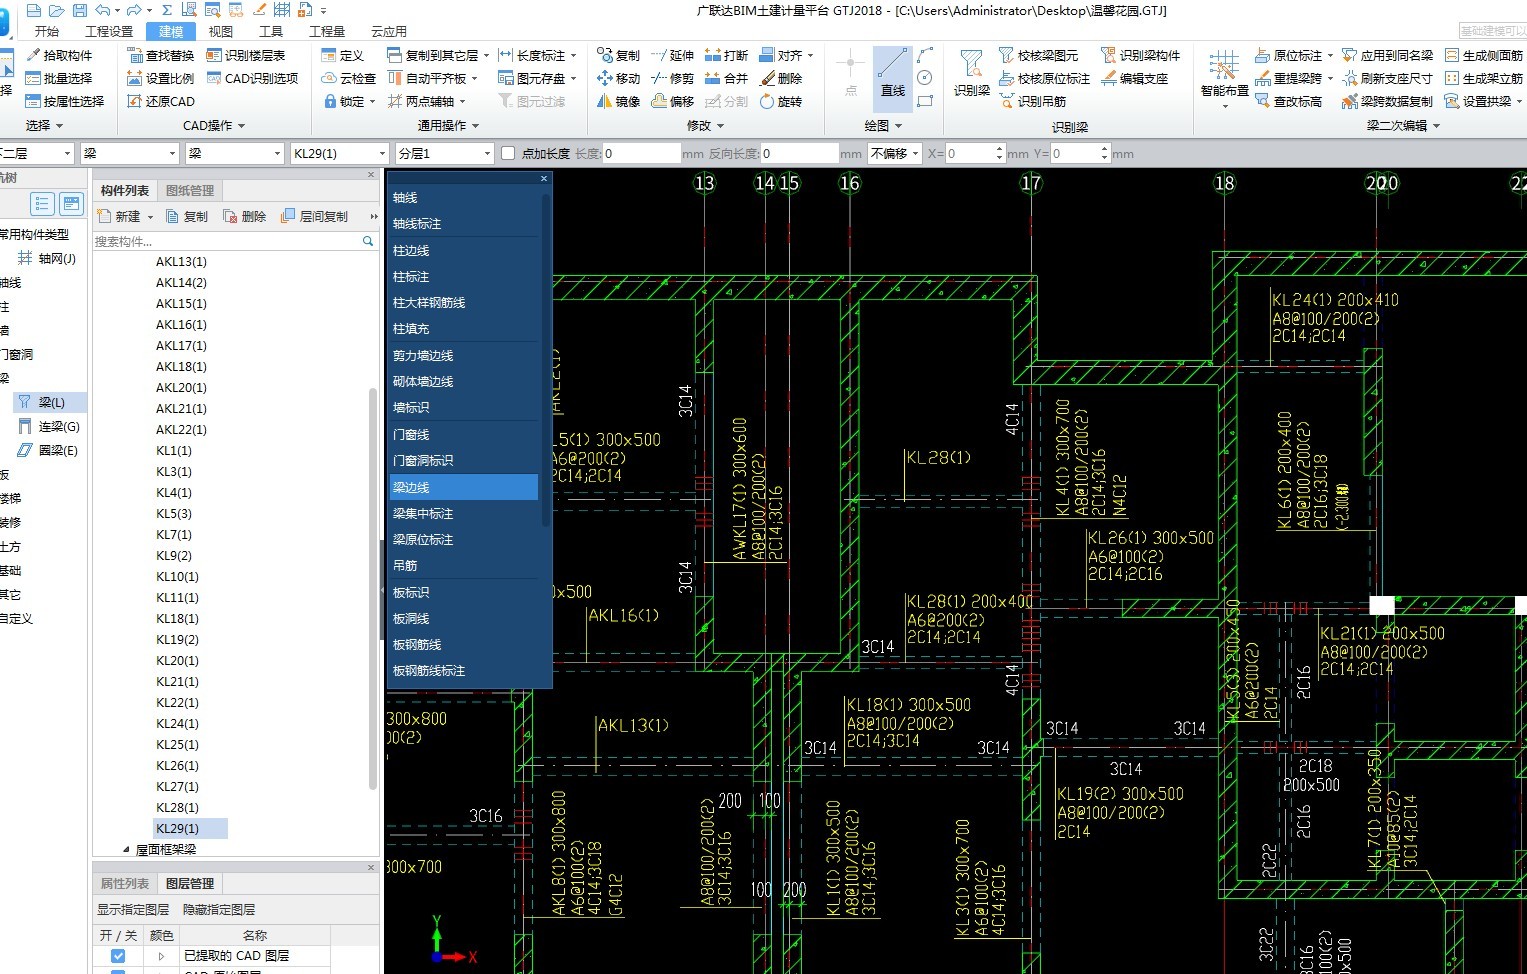Toggle the 点加长度 checkbox
This screenshot has width=1527, height=974.
[508, 153]
